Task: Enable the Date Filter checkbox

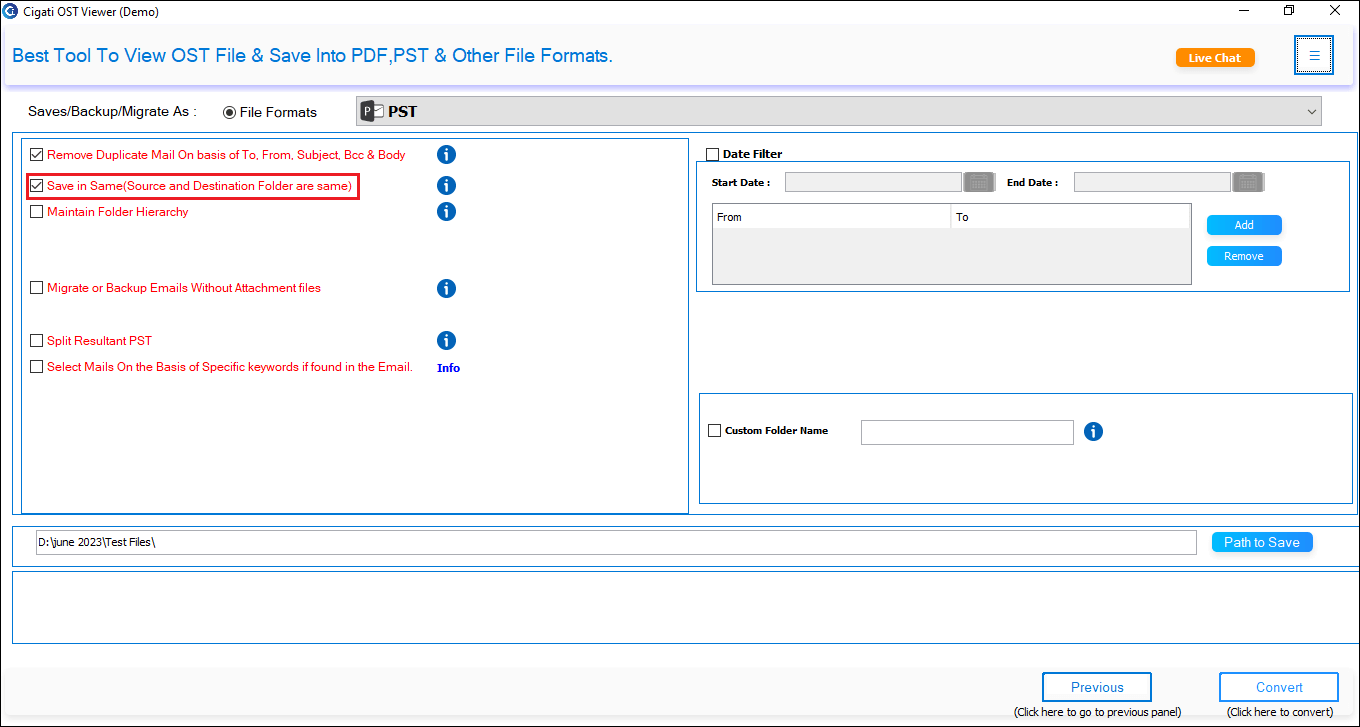Action: click(x=713, y=154)
